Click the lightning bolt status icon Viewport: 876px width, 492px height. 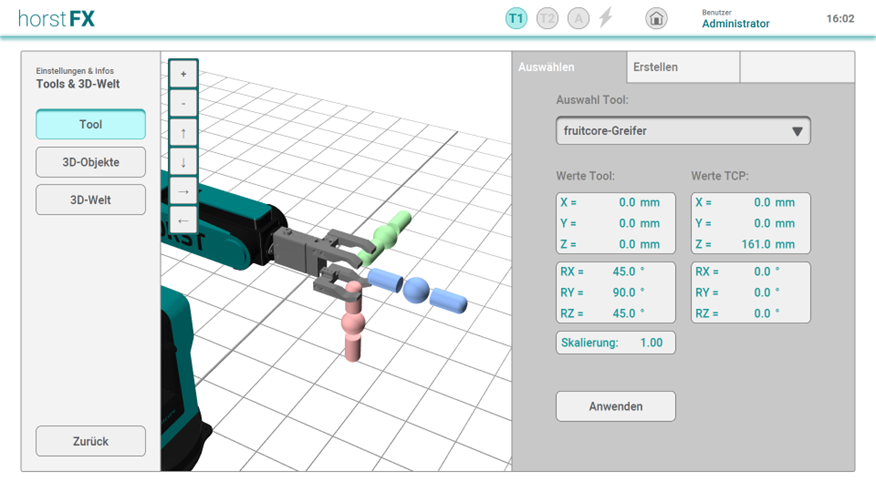click(x=606, y=18)
